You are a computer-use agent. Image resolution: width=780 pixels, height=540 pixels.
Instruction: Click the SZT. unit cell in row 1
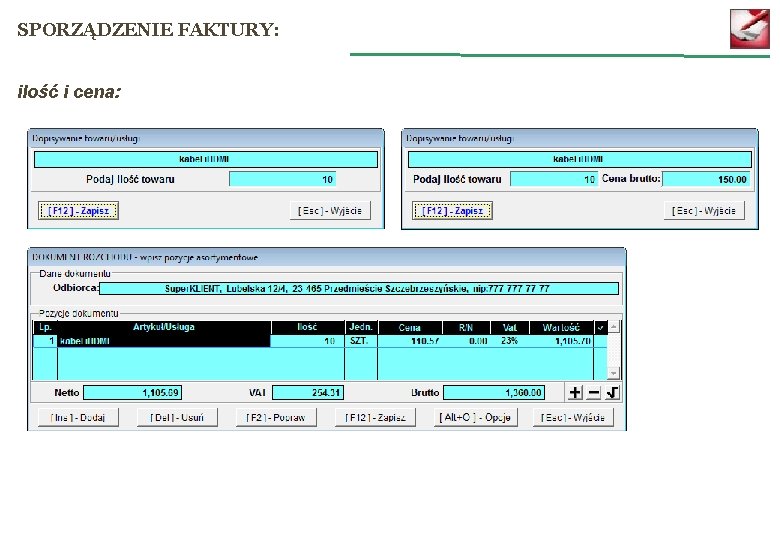tap(361, 341)
